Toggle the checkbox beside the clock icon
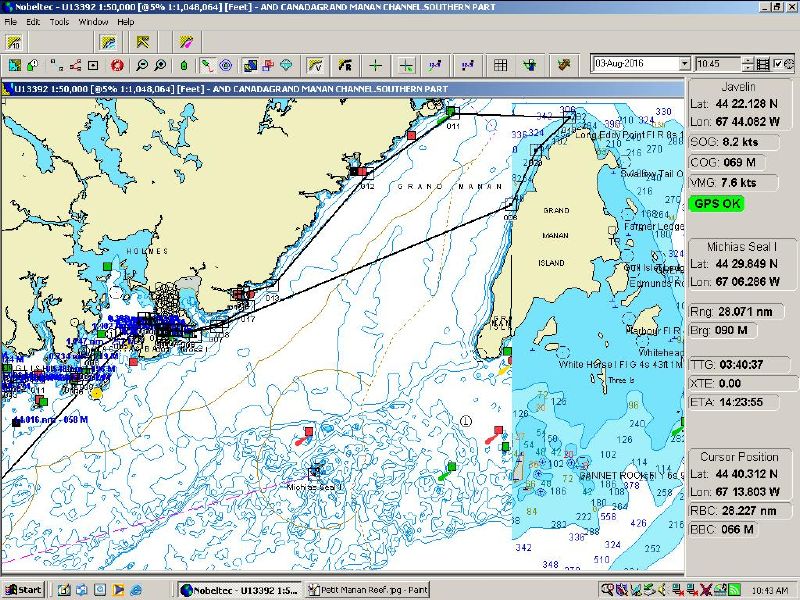The width and height of the screenshot is (800, 600). point(777,64)
